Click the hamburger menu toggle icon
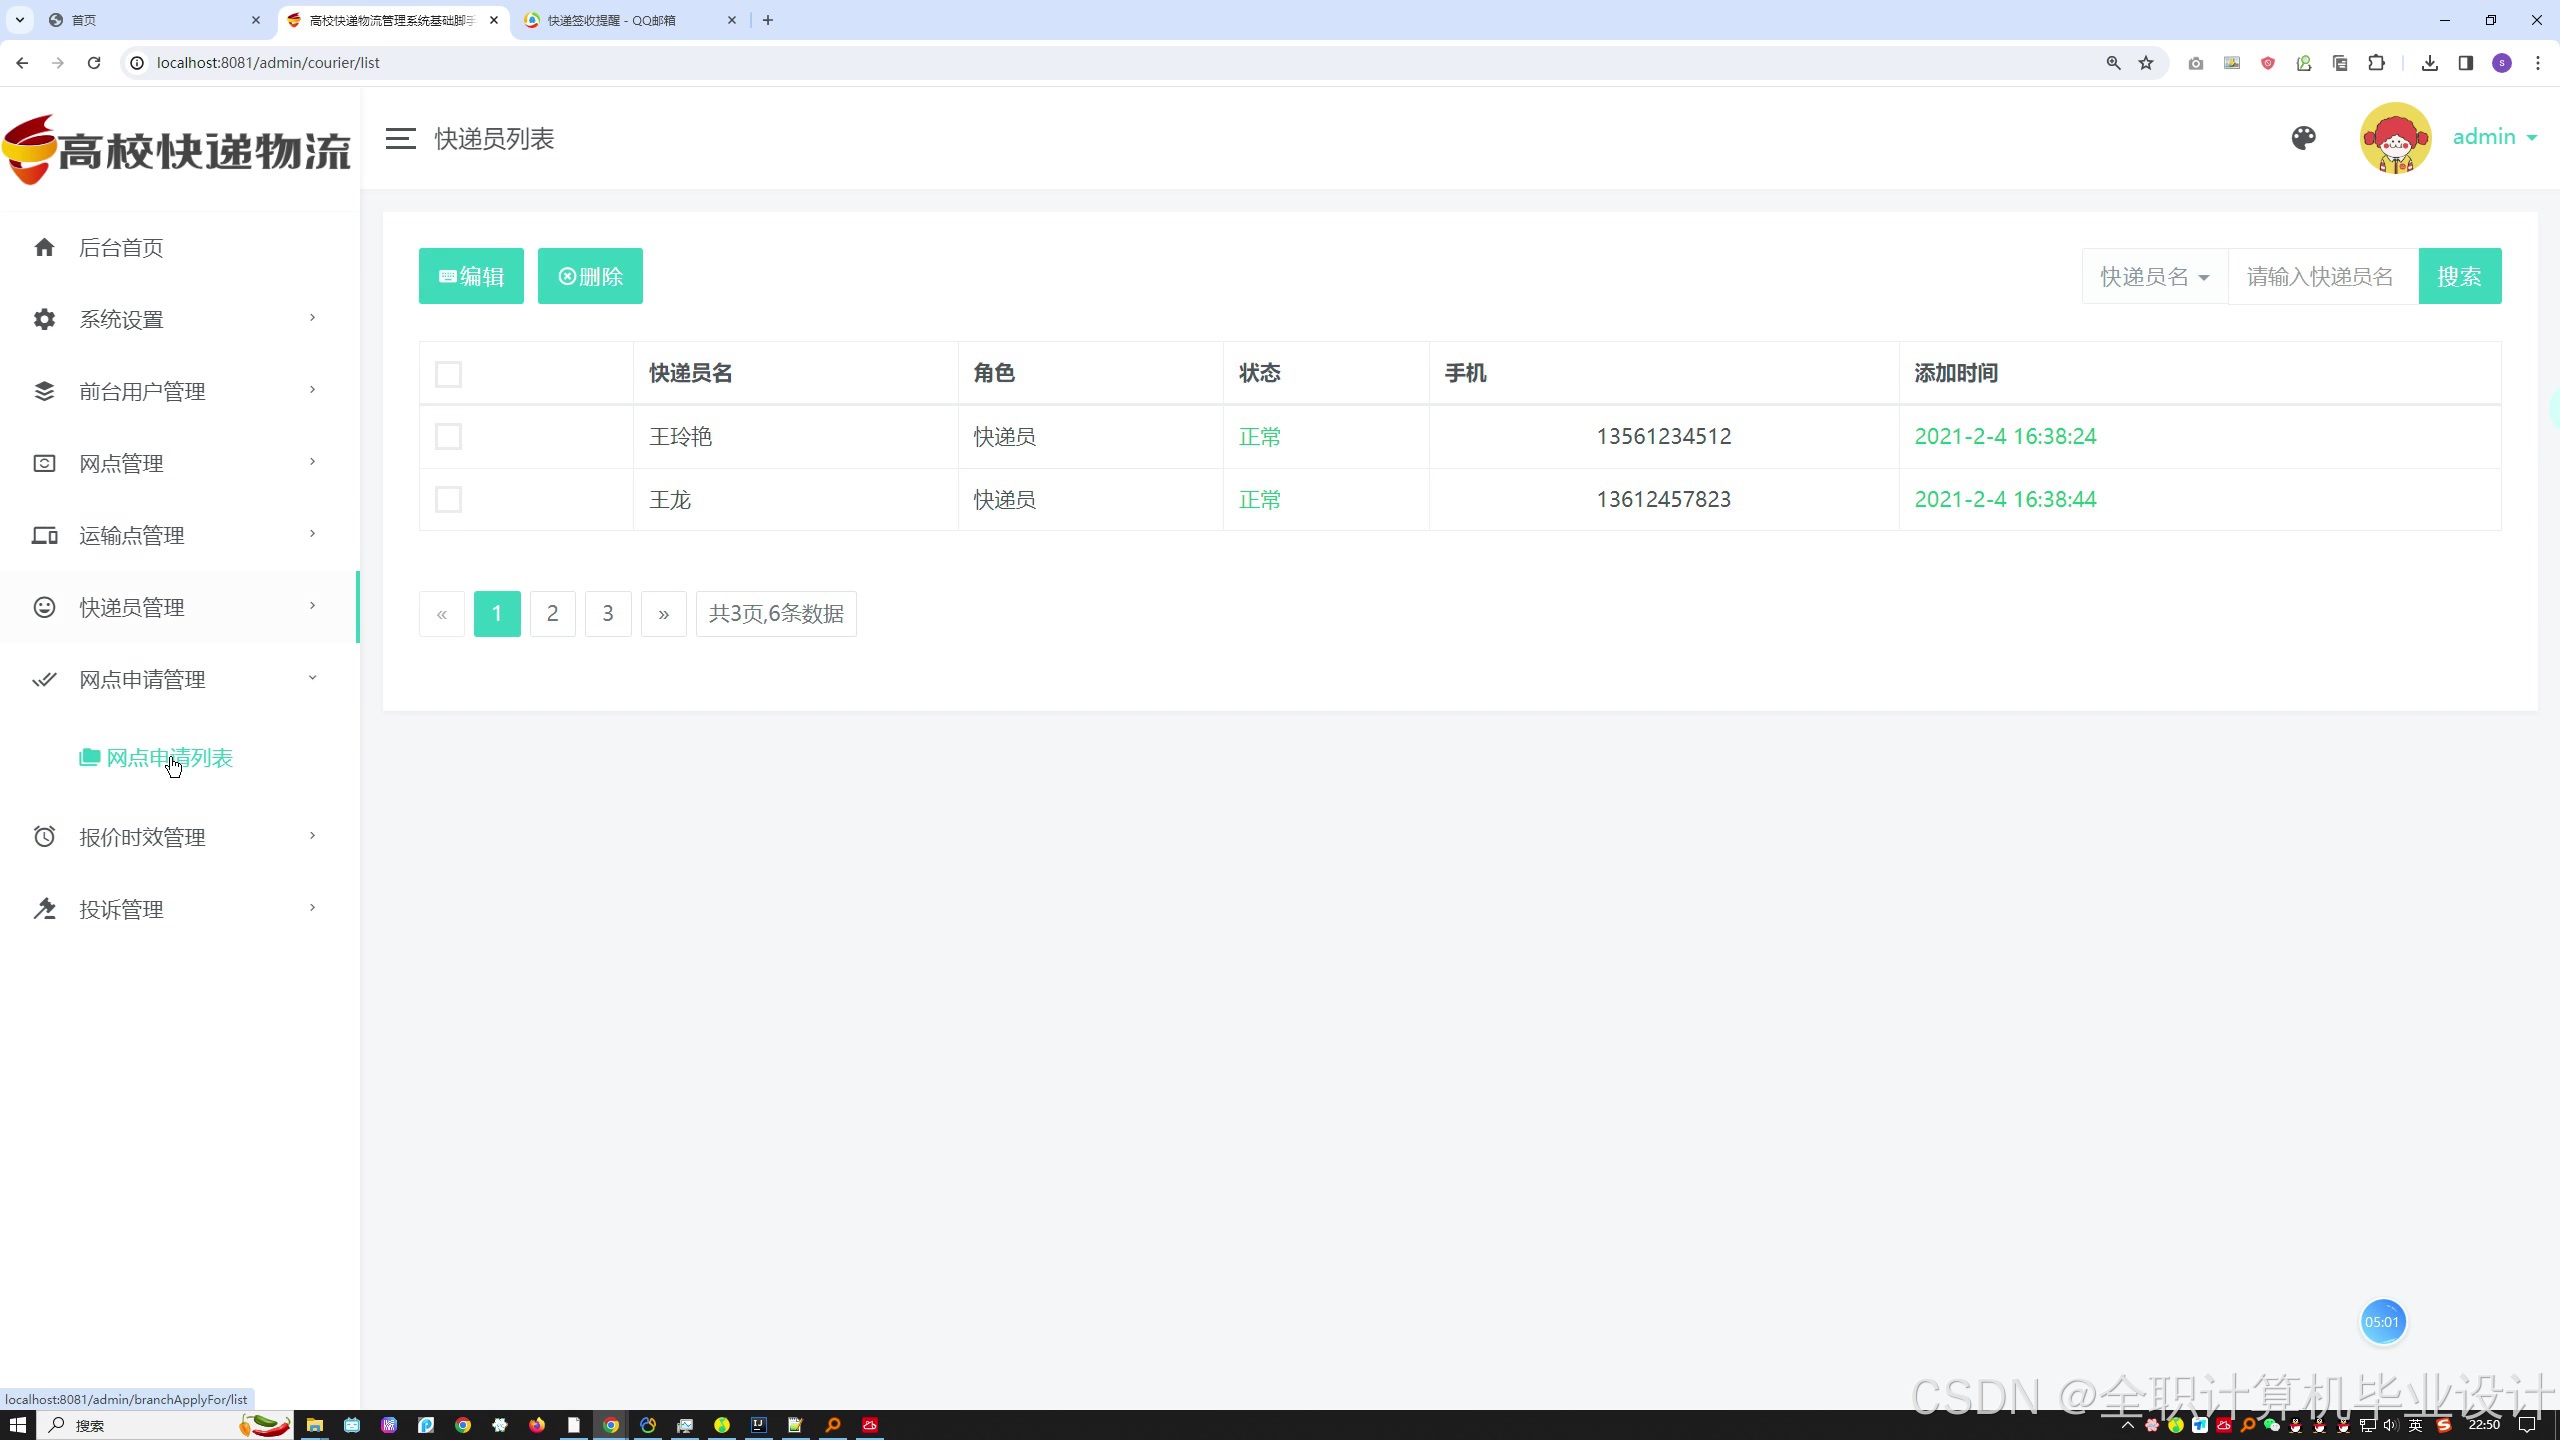This screenshot has height=1440, width=2560. tap(400, 138)
